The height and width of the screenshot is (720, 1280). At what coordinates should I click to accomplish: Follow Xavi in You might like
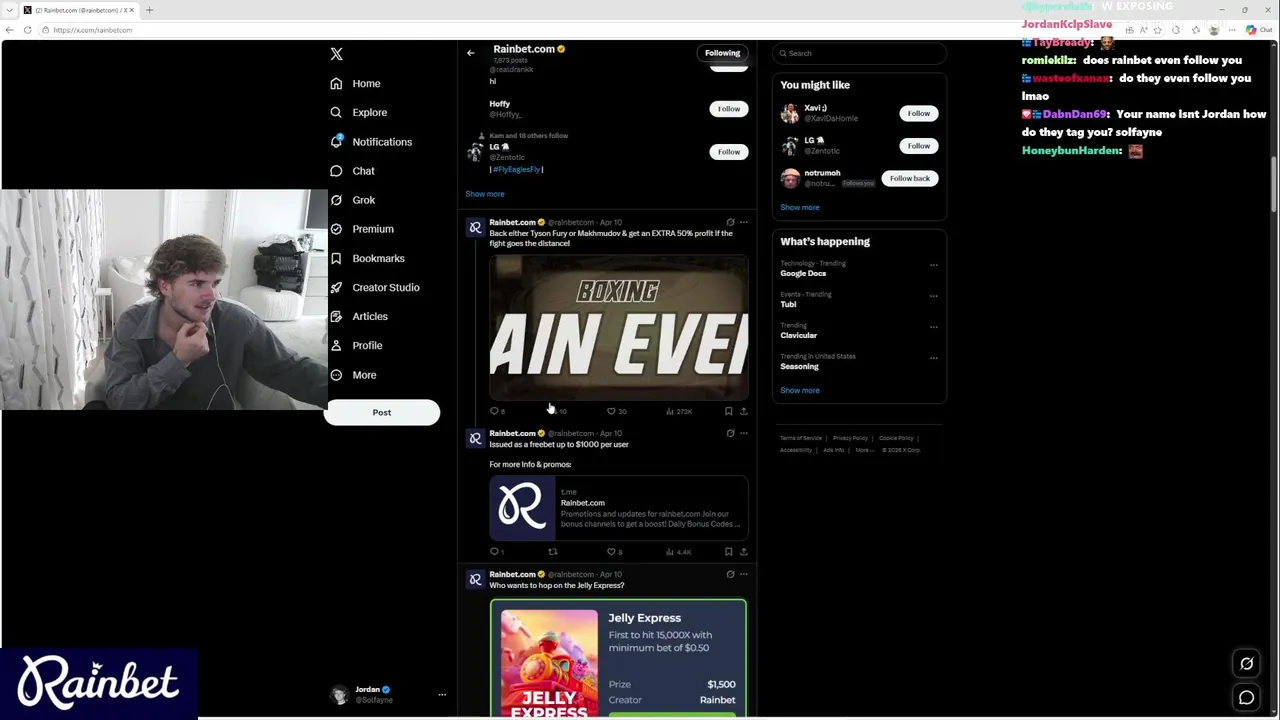coord(918,114)
